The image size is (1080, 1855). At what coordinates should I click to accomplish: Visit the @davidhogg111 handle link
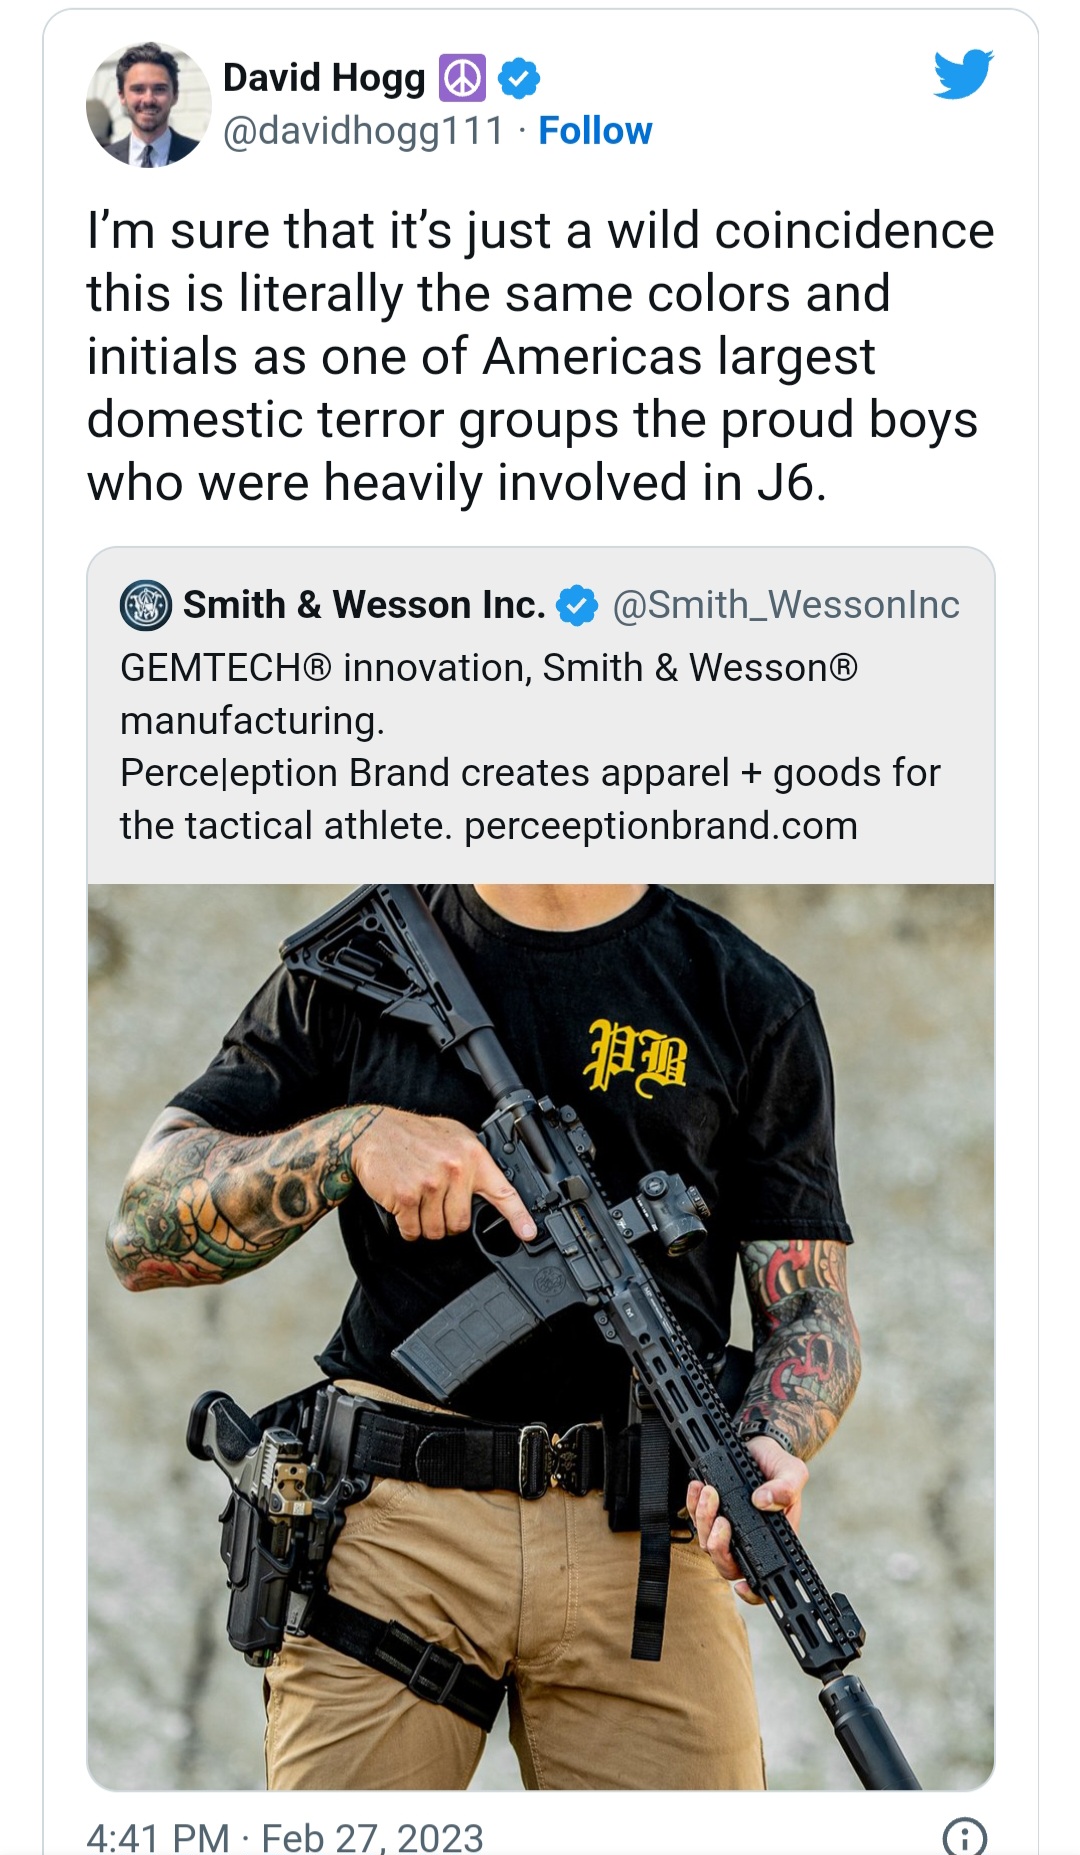point(364,131)
